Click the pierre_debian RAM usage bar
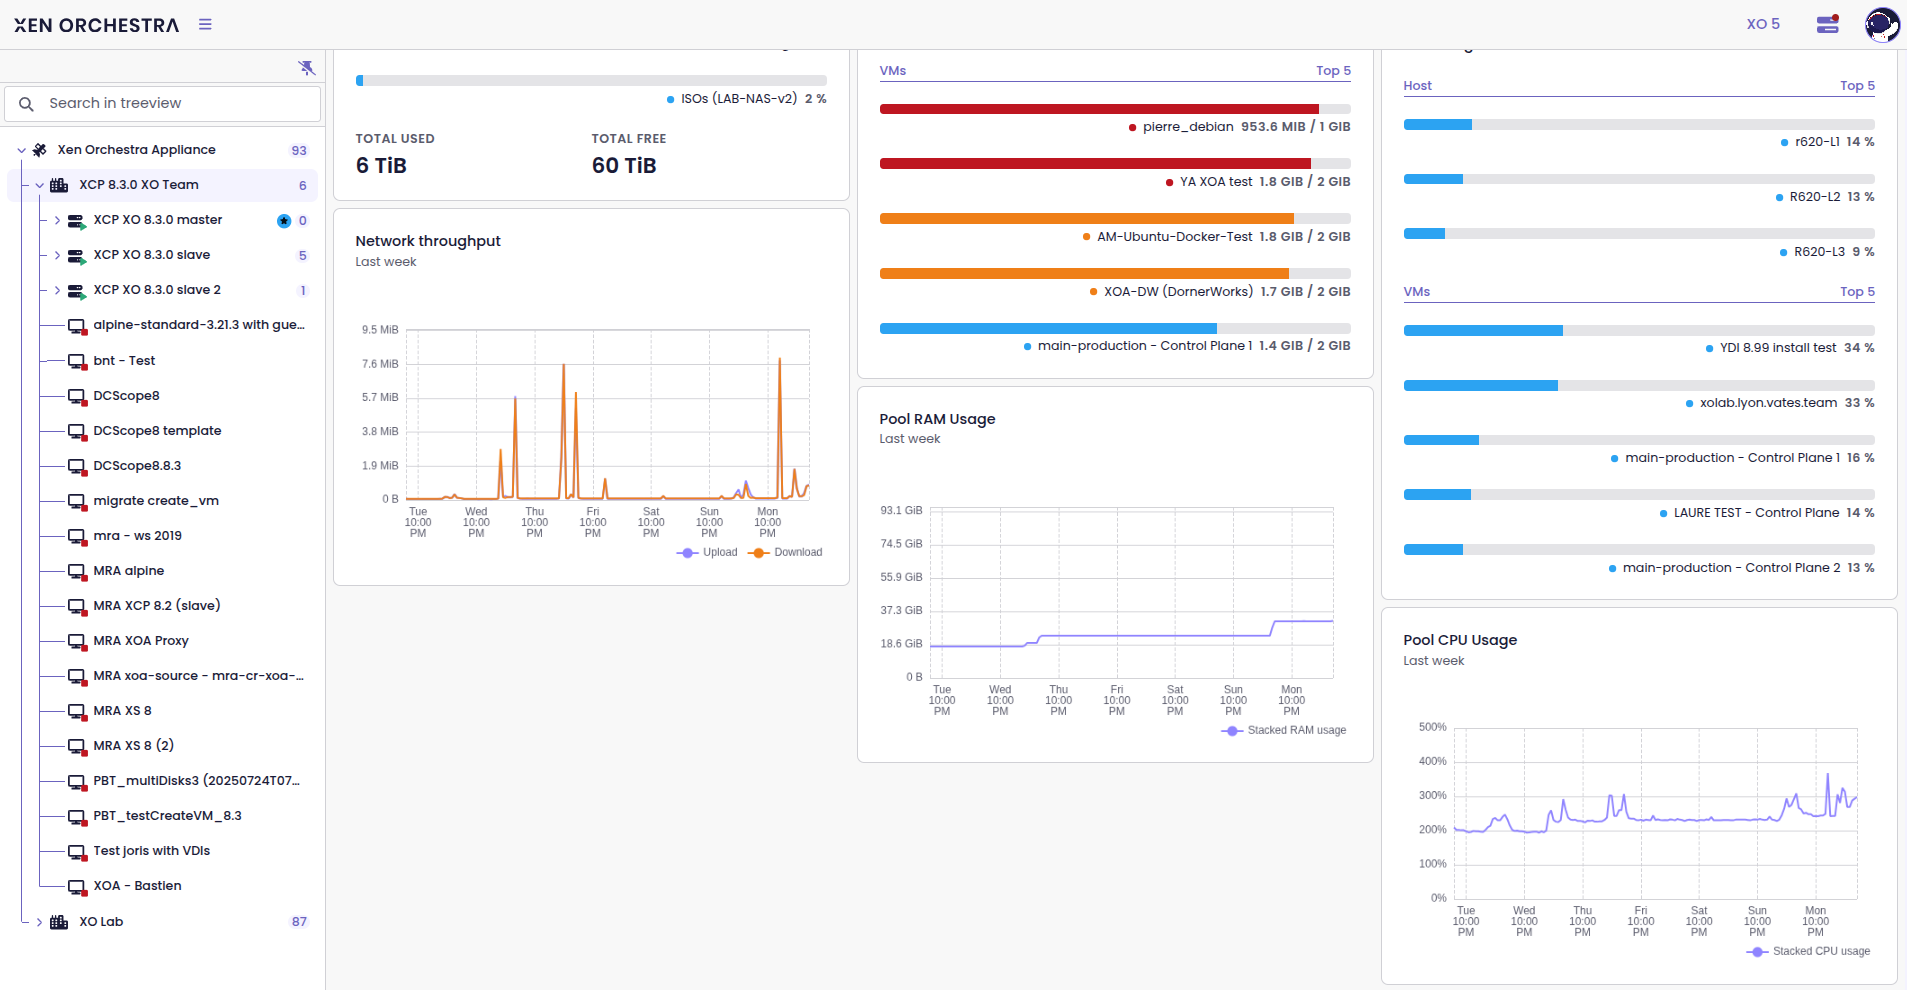The height and width of the screenshot is (990, 1907). point(1115,109)
